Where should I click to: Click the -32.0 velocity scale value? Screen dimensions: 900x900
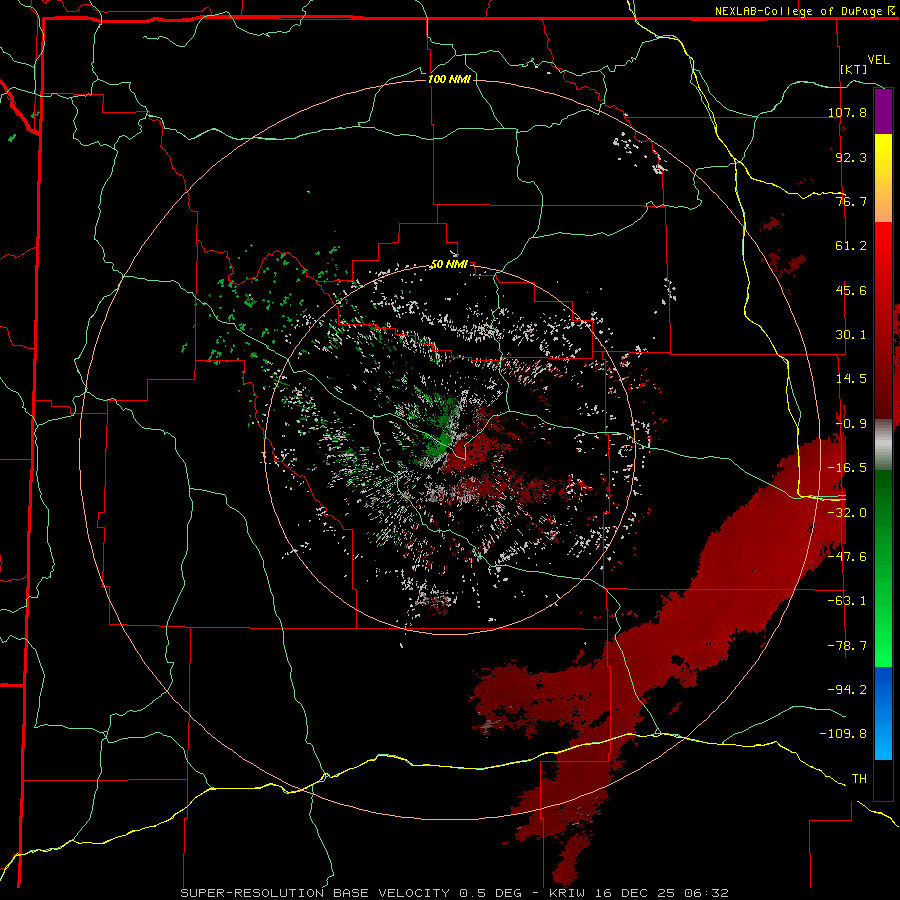pyautogui.click(x=847, y=513)
